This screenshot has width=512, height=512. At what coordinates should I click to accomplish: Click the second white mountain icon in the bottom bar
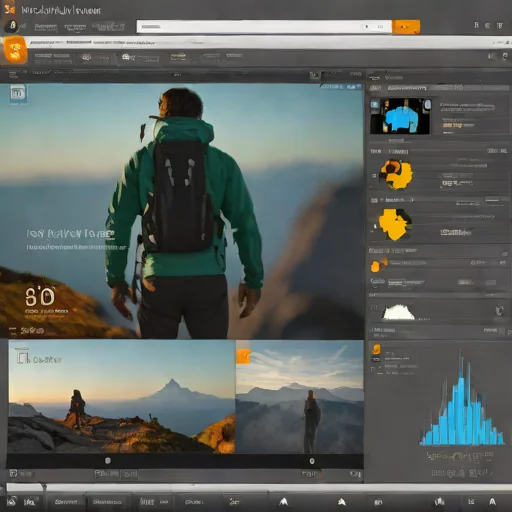[x=342, y=501]
